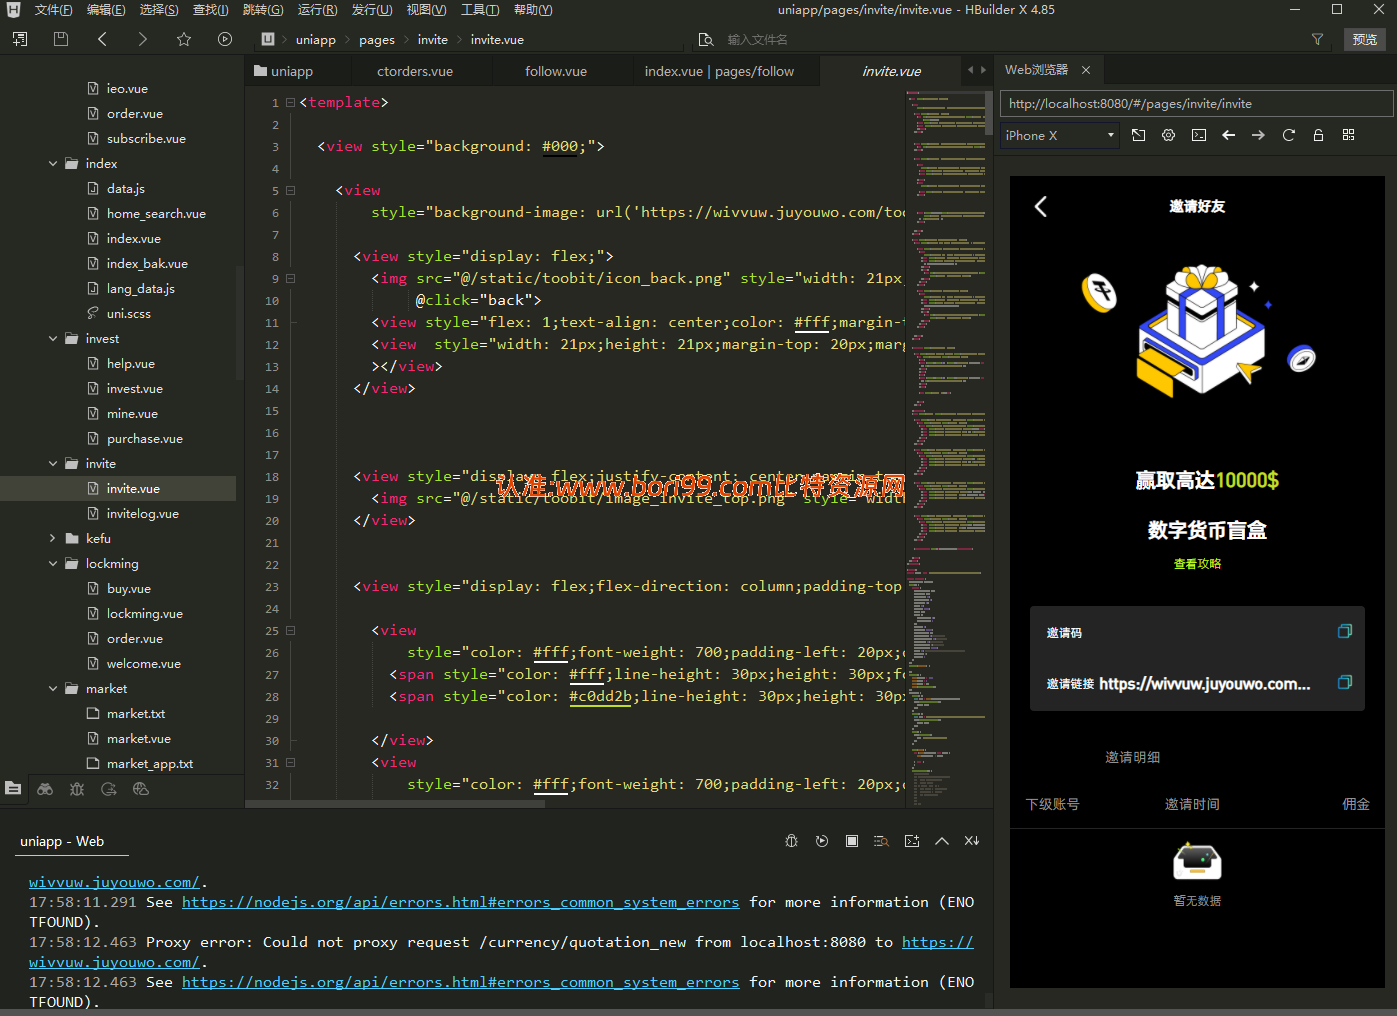Open the first nodejs.org errors link in console

(x=460, y=902)
